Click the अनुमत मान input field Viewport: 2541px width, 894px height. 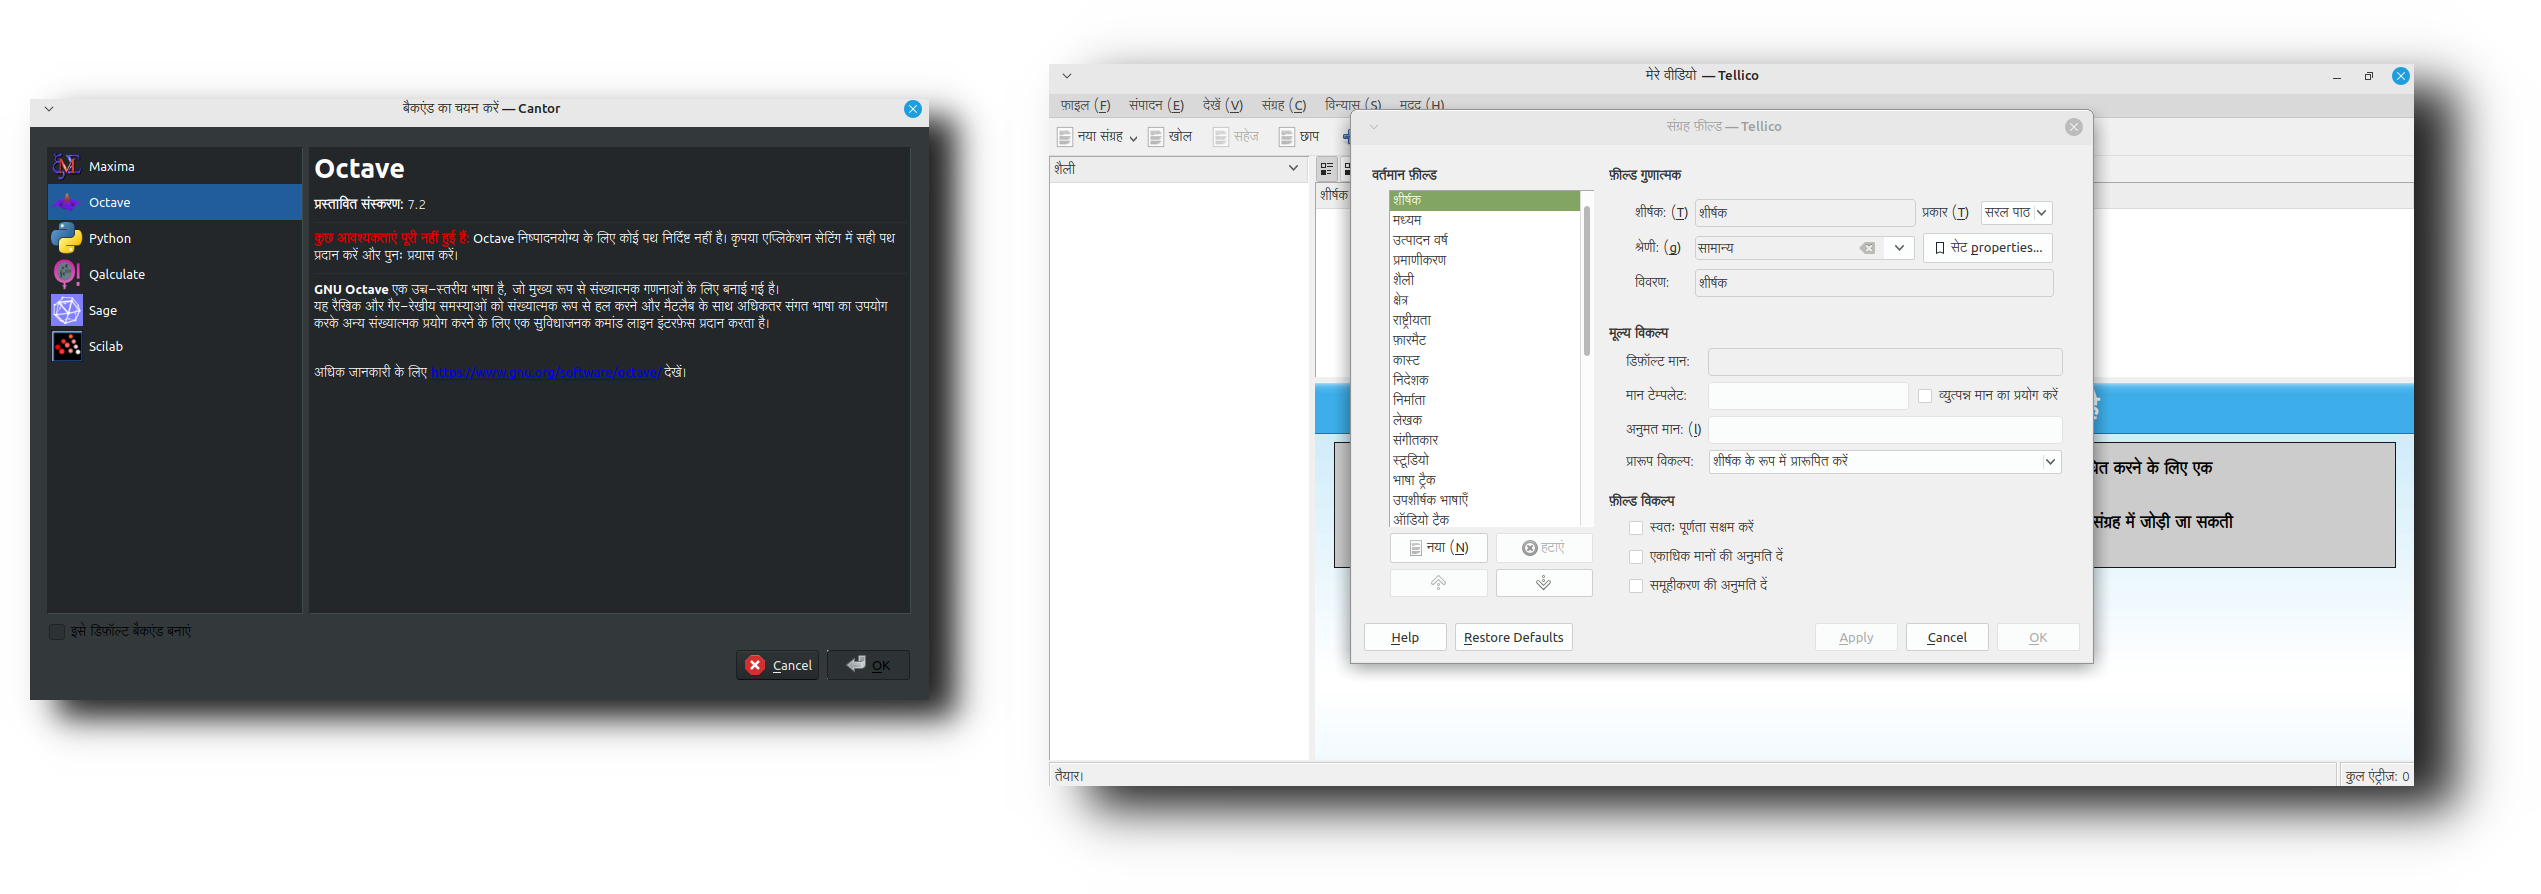[x=1885, y=430]
